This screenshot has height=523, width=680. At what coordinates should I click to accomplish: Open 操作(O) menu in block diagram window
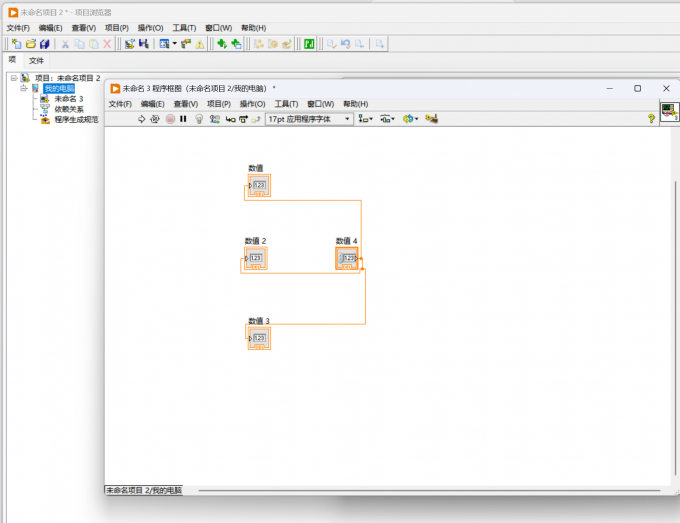[252, 104]
